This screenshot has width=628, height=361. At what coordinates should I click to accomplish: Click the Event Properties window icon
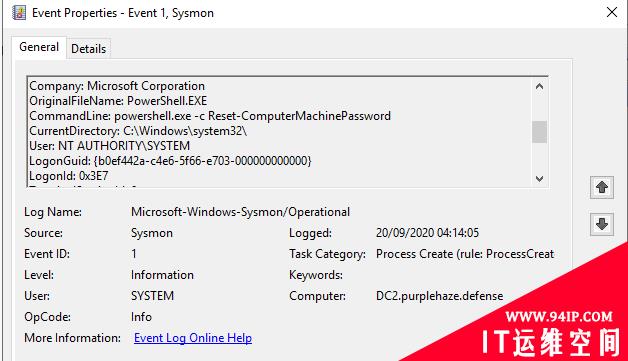pyautogui.click(x=19, y=13)
